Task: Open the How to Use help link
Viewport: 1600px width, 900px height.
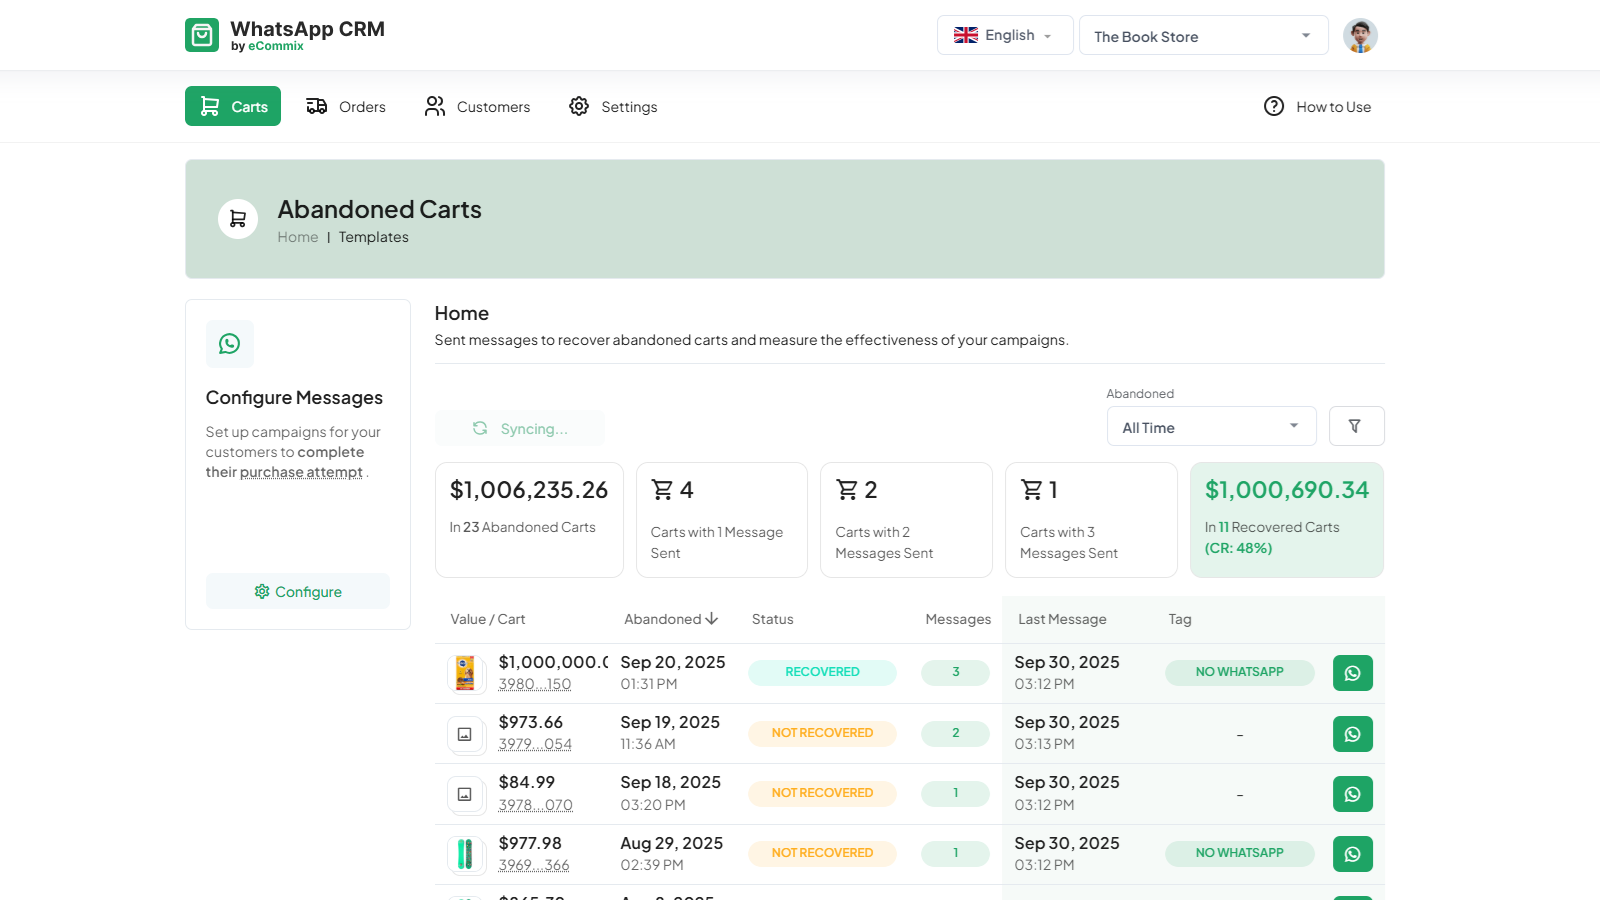Action: pyautogui.click(x=1317, y=107)
